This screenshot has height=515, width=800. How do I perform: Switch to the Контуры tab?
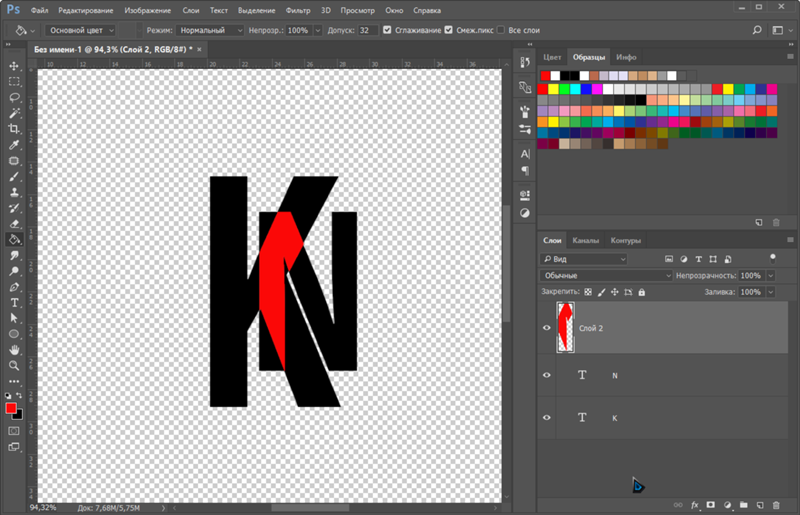[625, 241]
